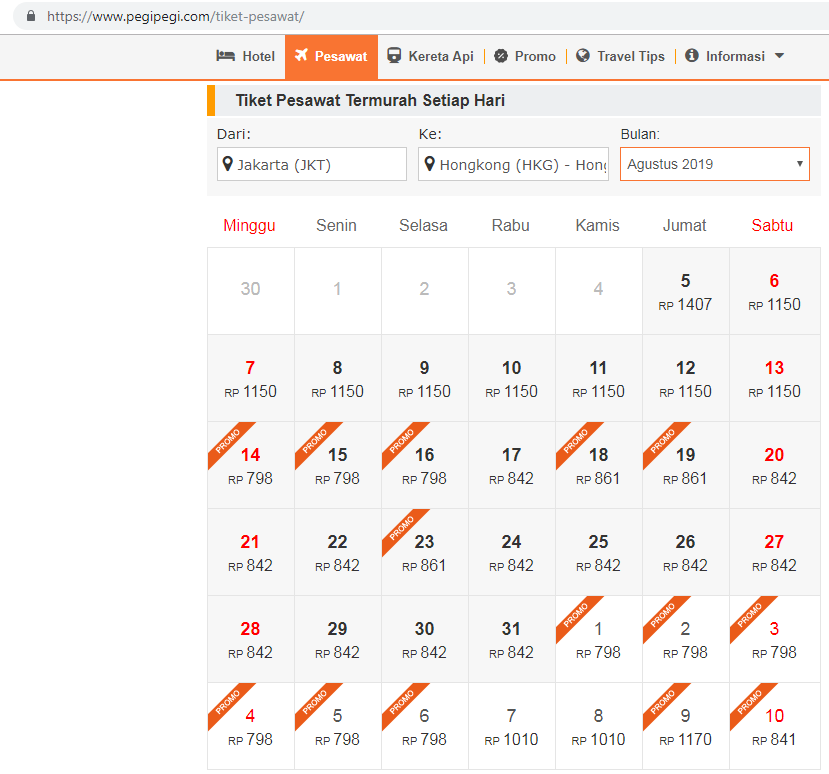Select August 5 priced Rp 1407

point(685,292)
